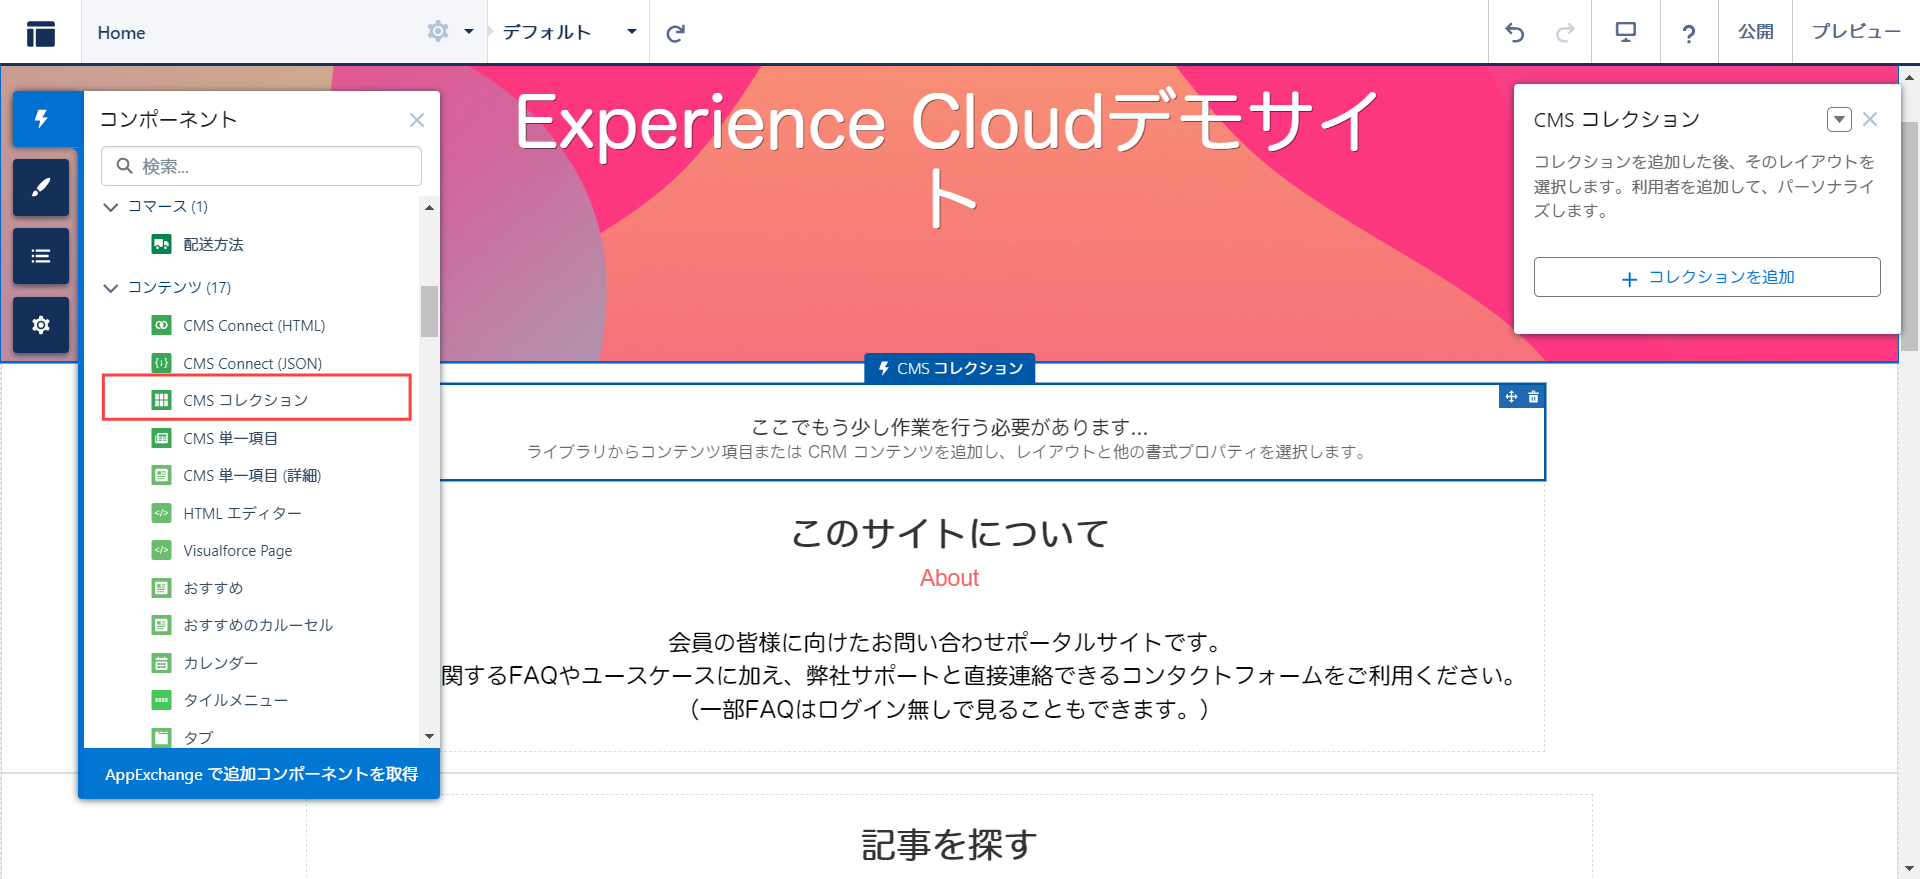The width and height of the screenshot is (1920, 879).
Task: Undo the last change
Action: pyautogui.click(x=1514, y=33)
